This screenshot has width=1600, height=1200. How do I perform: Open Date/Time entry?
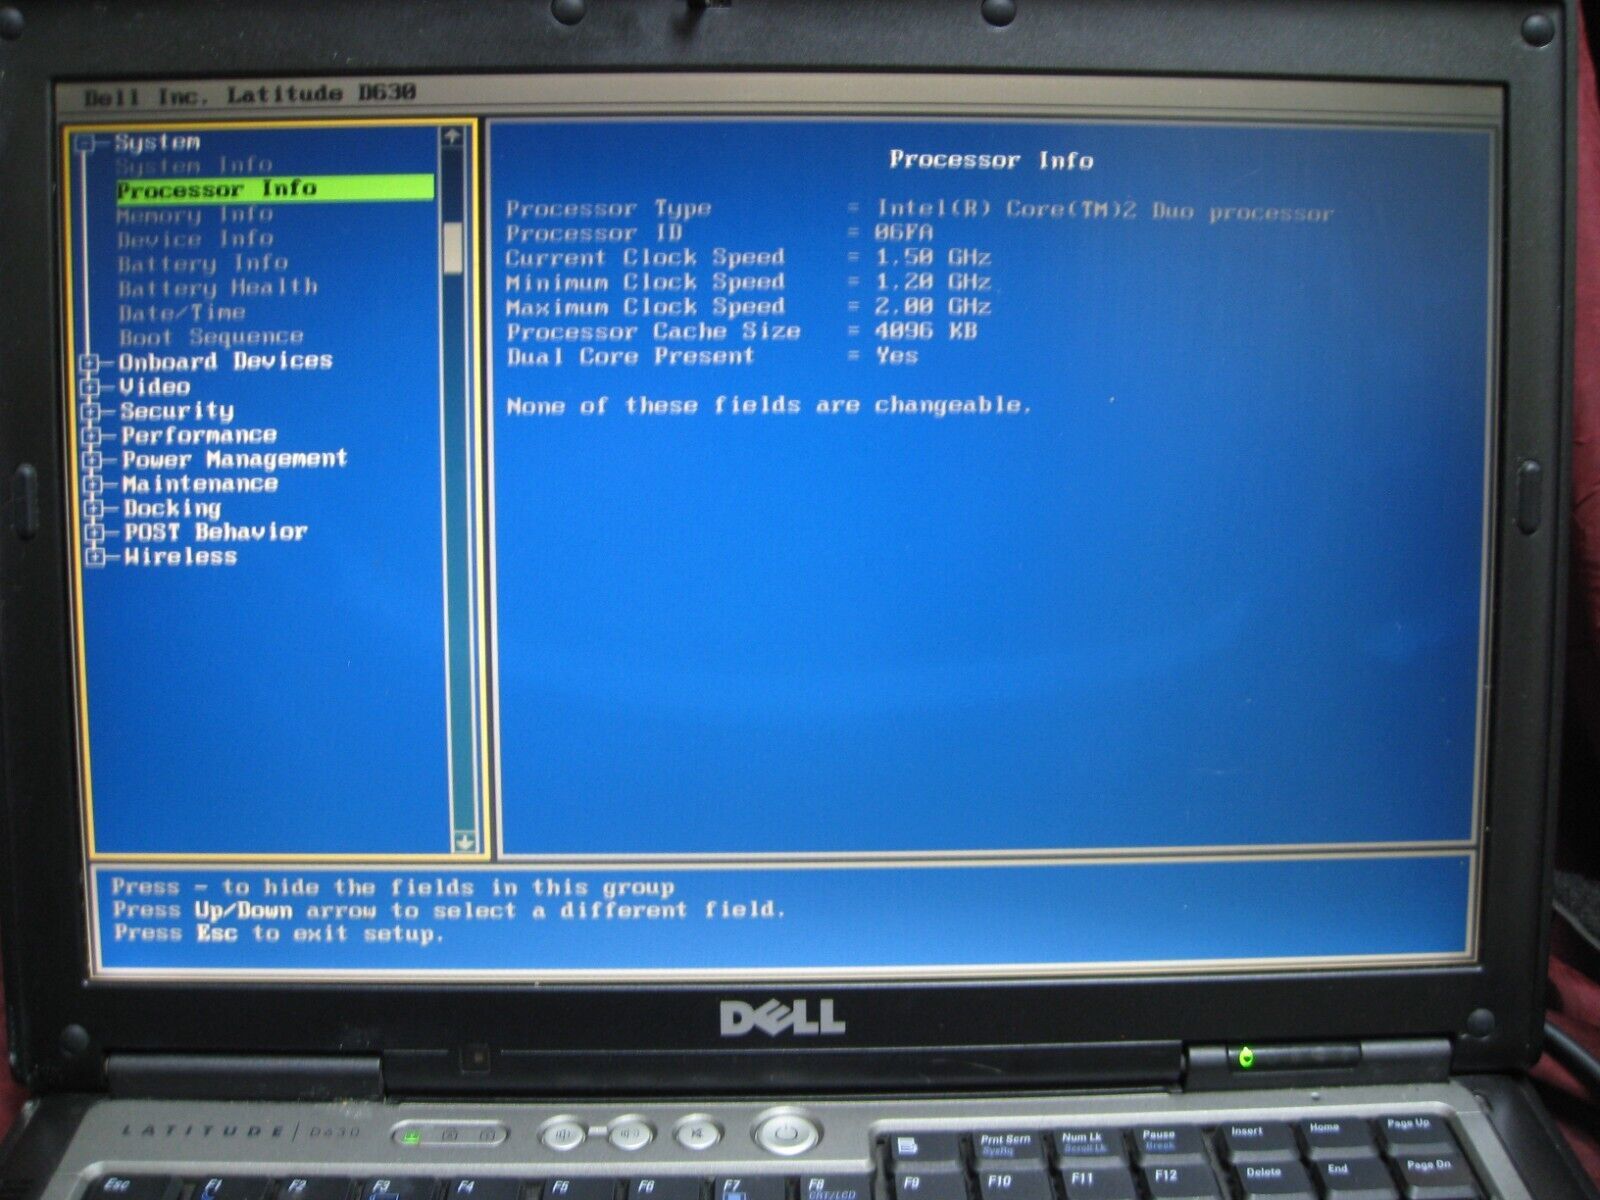(x=182, y=312)
